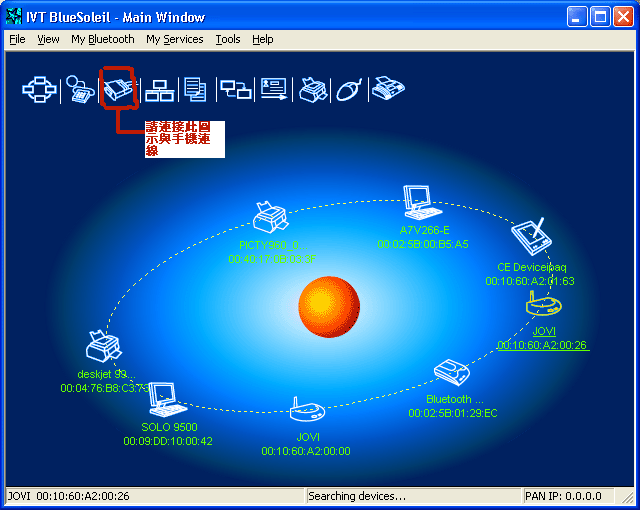This screenshot has height=510, width=640.
Task: Close the BlueSoleil main window
Action: (x=623, y=17)
